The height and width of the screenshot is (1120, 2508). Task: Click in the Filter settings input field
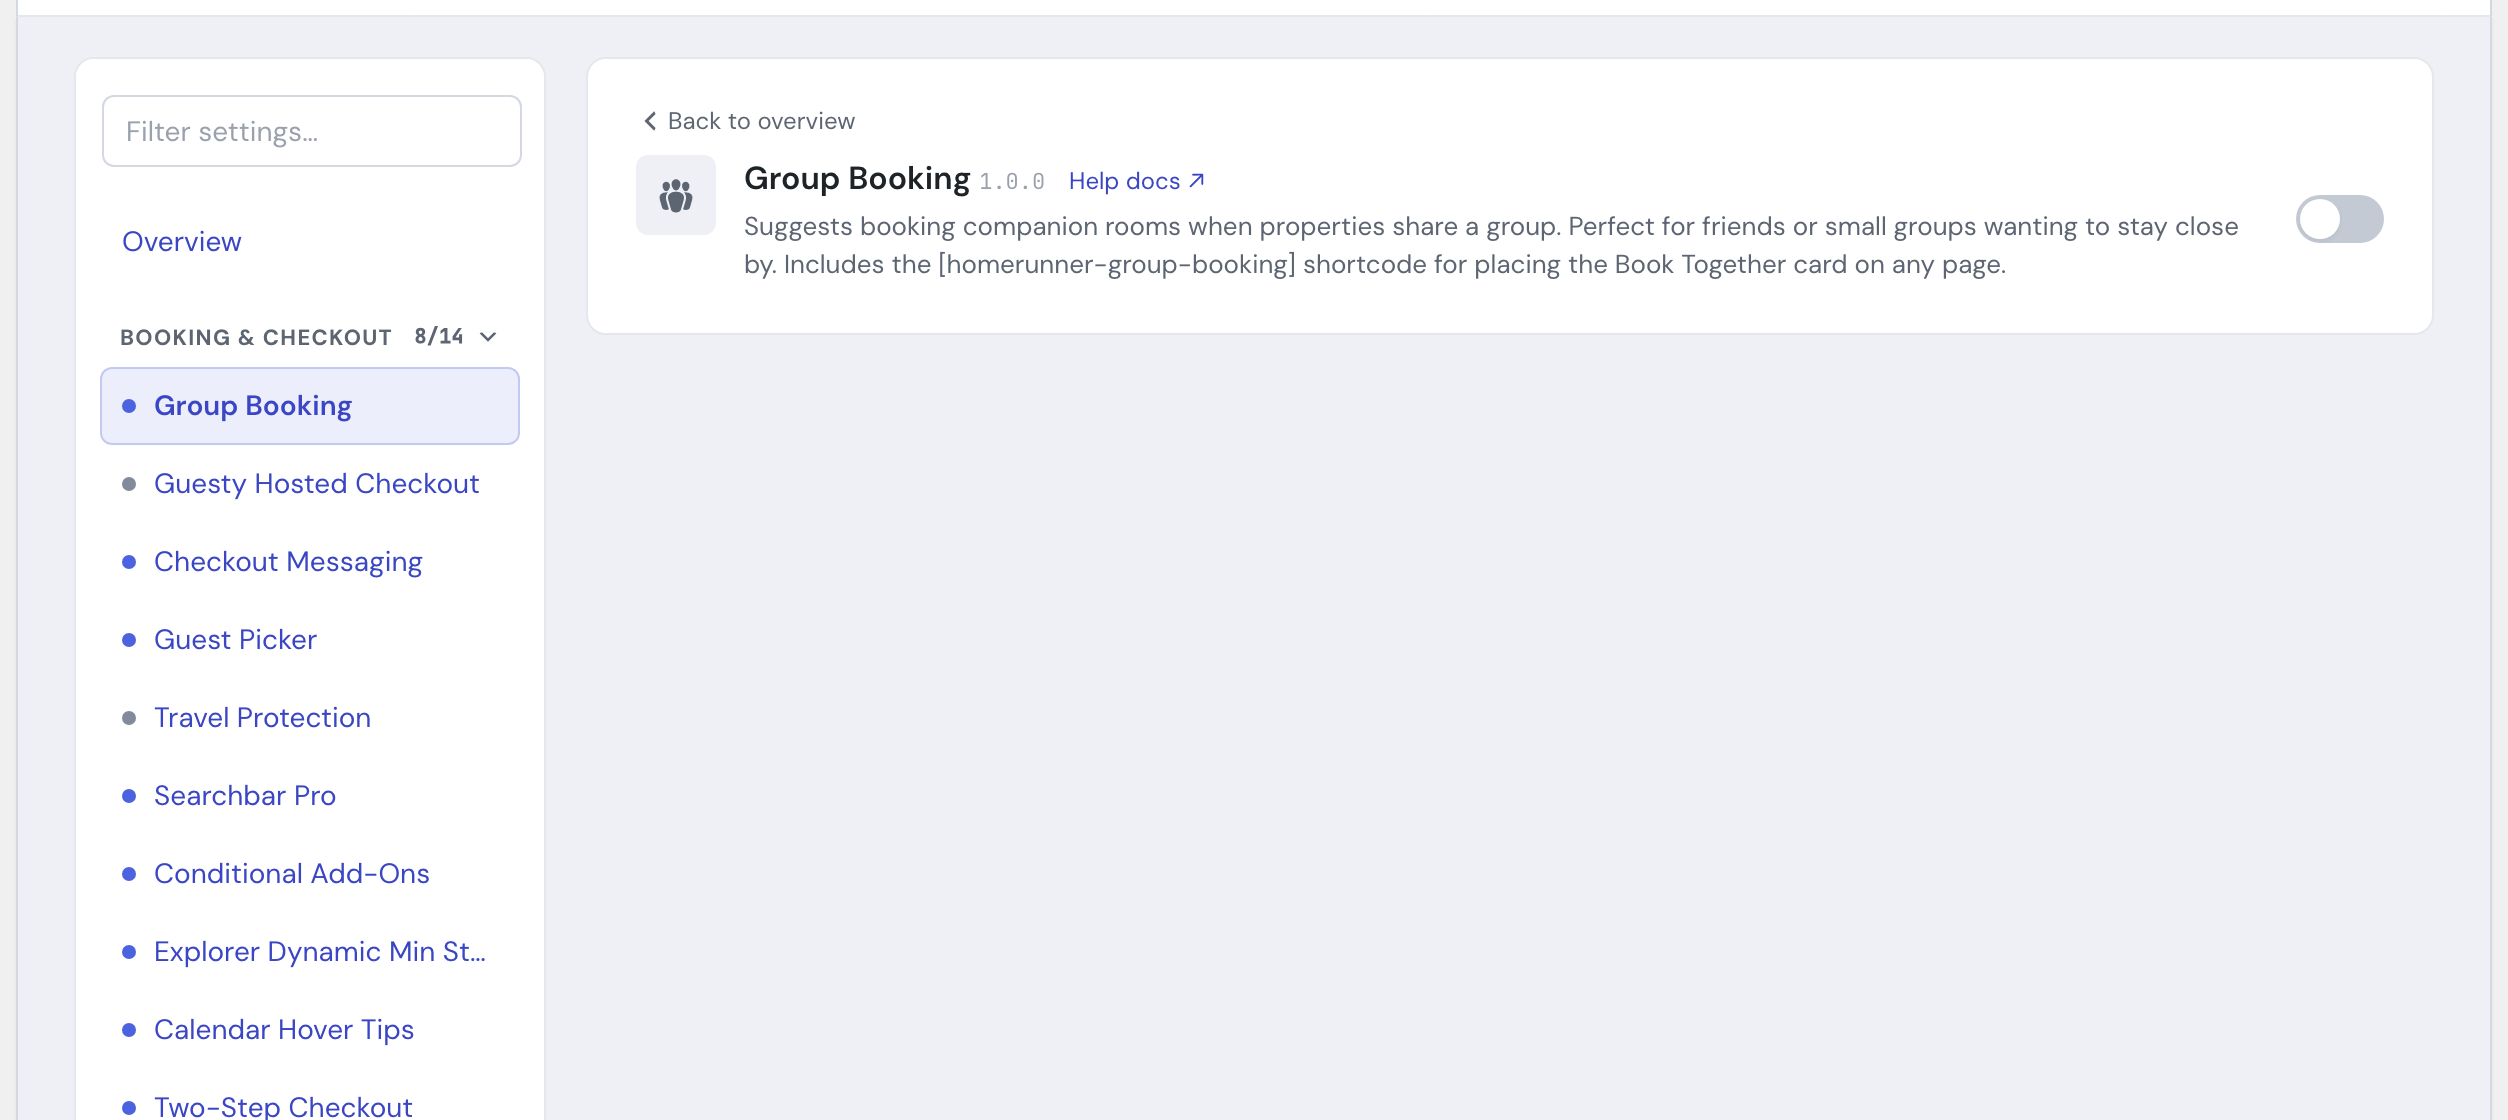[x=312, y=131]
